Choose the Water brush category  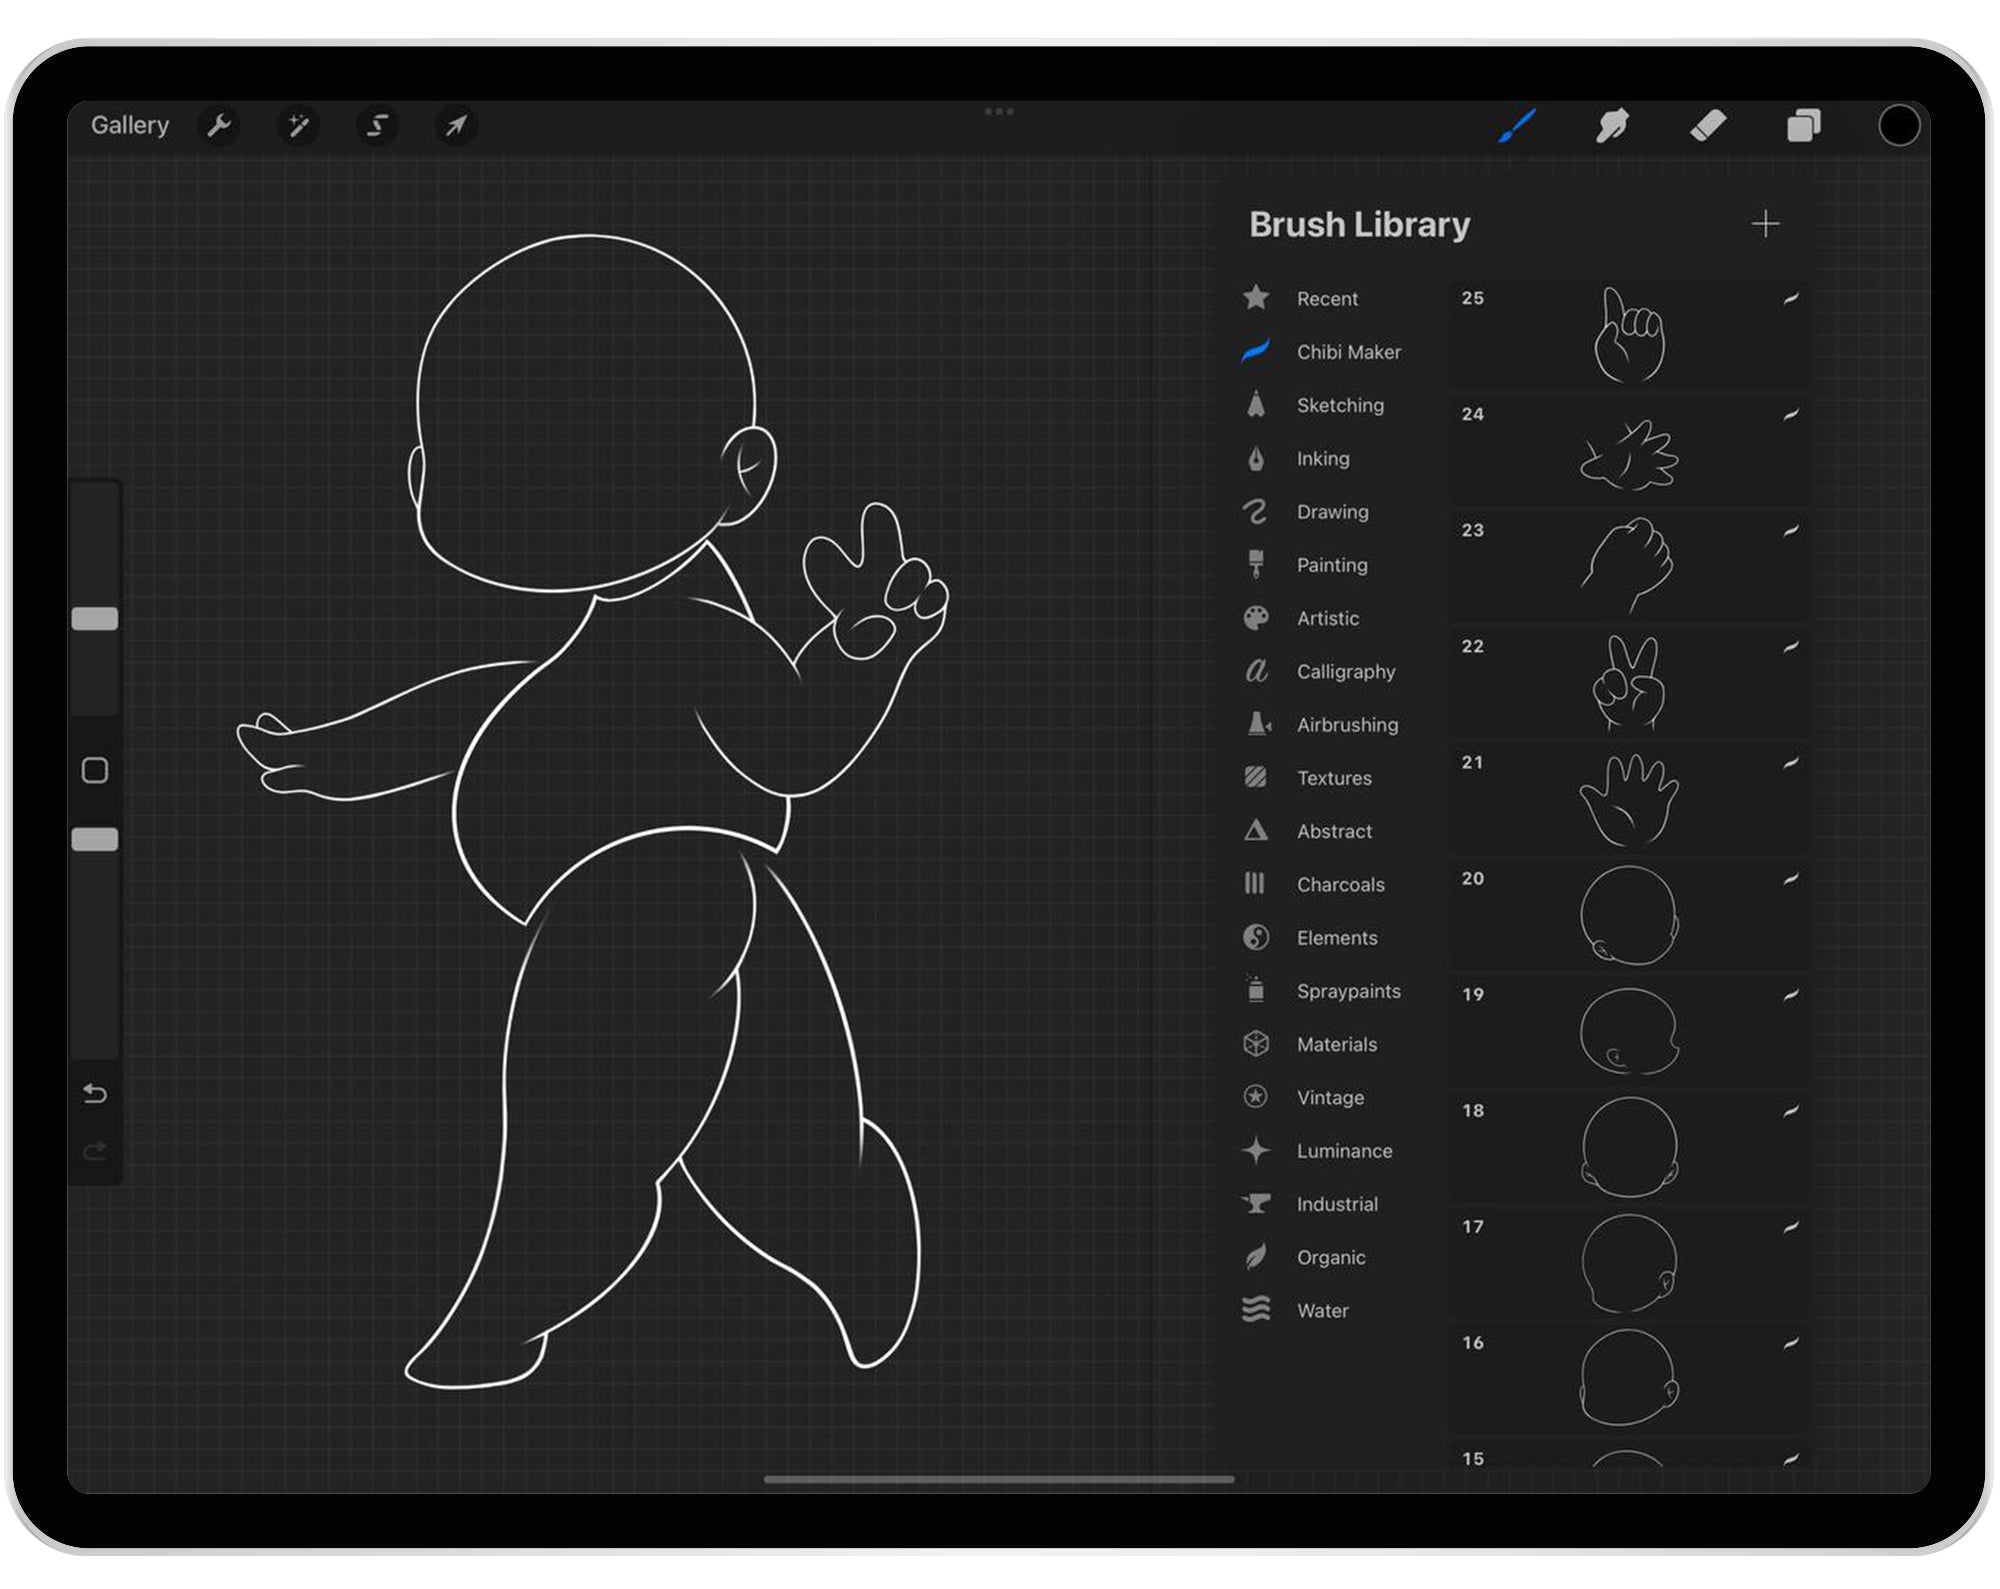click(x=1322, y=1310)
